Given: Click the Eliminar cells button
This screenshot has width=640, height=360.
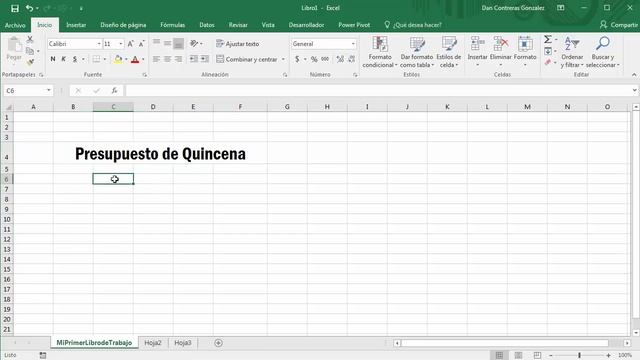Looking at the screenshot, I should [500, 52].
